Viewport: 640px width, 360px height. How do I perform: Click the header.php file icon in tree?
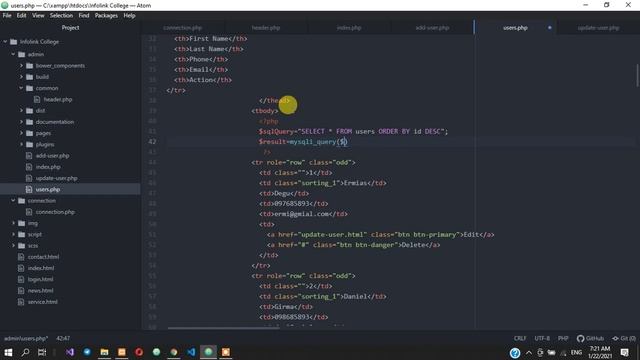(x=37, y=100)
